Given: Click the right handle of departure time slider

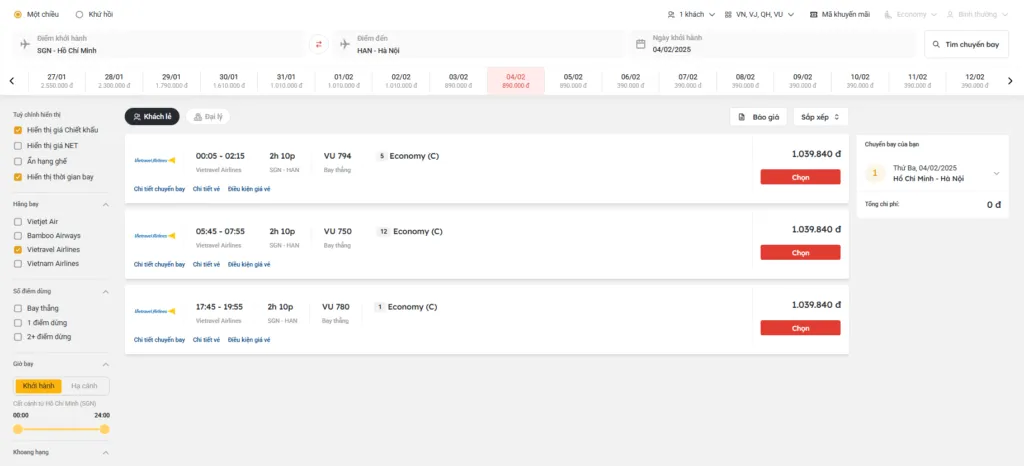Looking at the screenshot, I should (105, 429).
